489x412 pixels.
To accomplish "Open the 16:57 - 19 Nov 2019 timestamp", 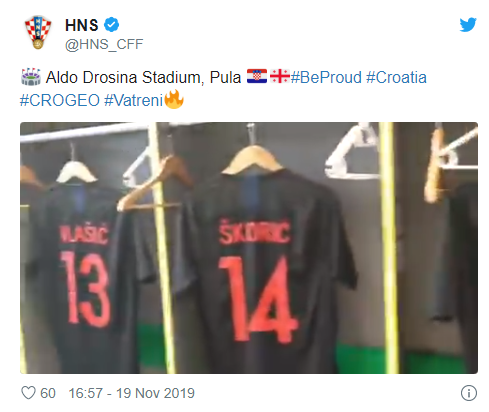I will 132,393.
